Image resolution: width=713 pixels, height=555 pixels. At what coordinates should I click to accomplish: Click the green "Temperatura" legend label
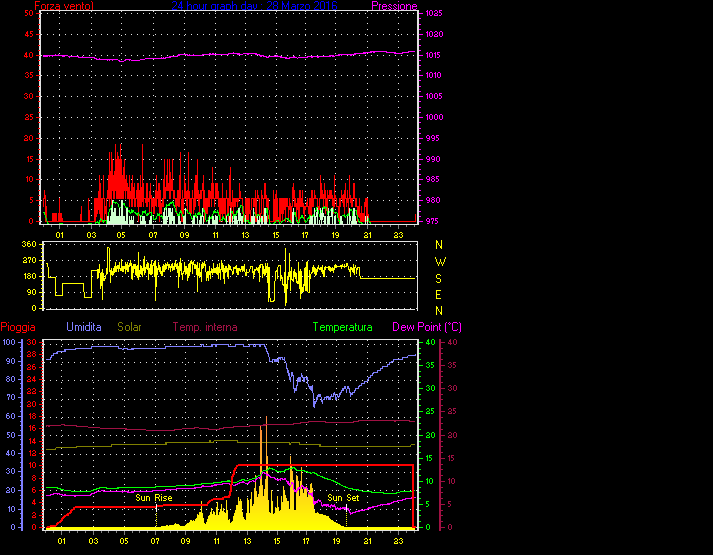tap(342, 327)
